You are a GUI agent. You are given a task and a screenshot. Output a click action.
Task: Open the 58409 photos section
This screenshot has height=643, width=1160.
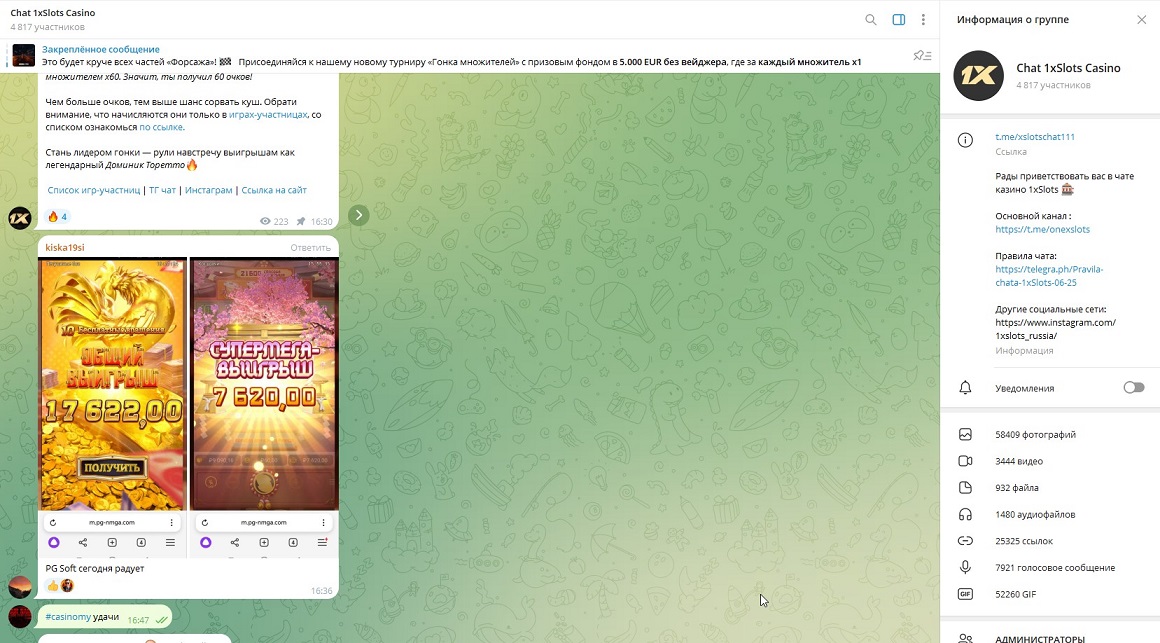coord(1035,435)
